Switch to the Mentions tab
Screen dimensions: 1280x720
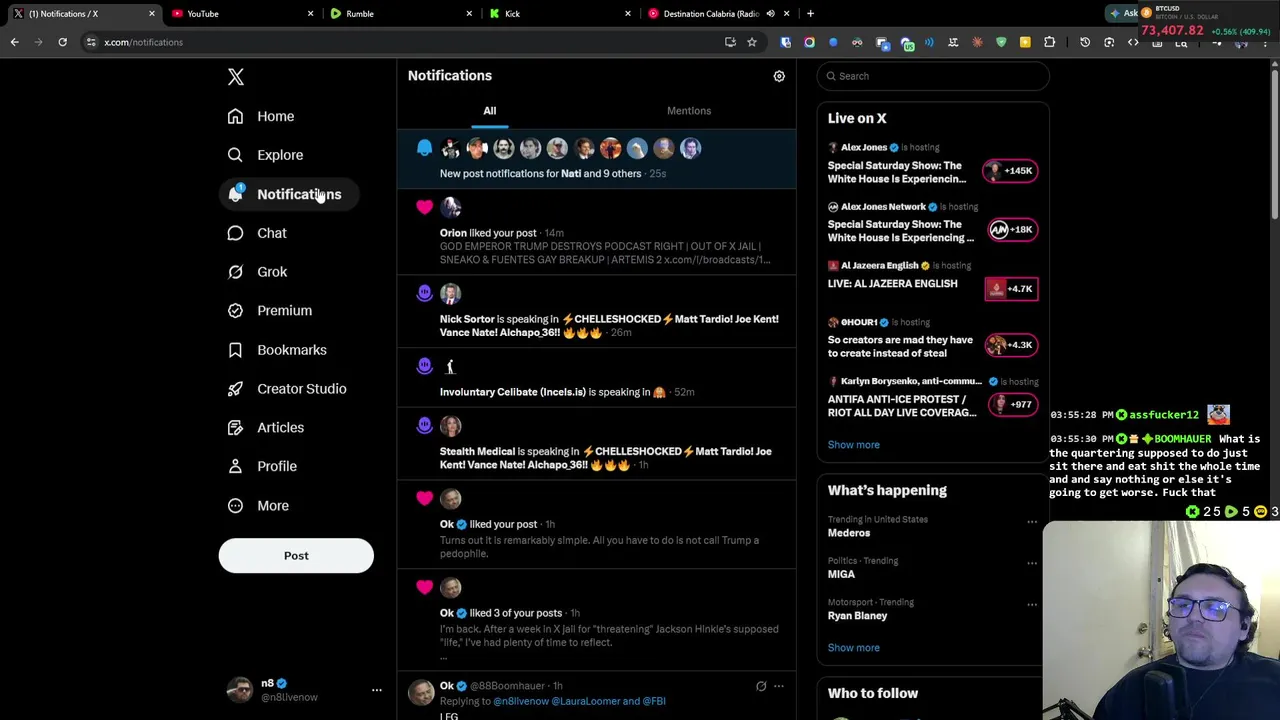689,111
